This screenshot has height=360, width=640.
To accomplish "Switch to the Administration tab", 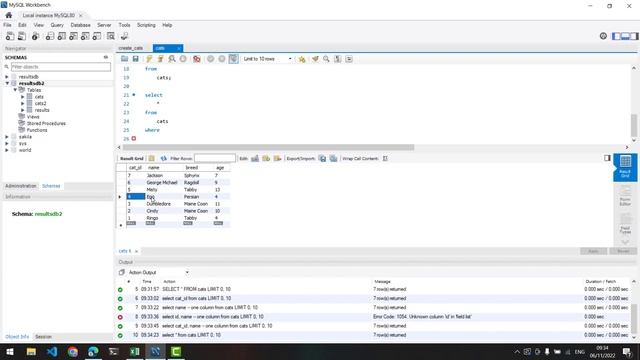I will point(20,186).
